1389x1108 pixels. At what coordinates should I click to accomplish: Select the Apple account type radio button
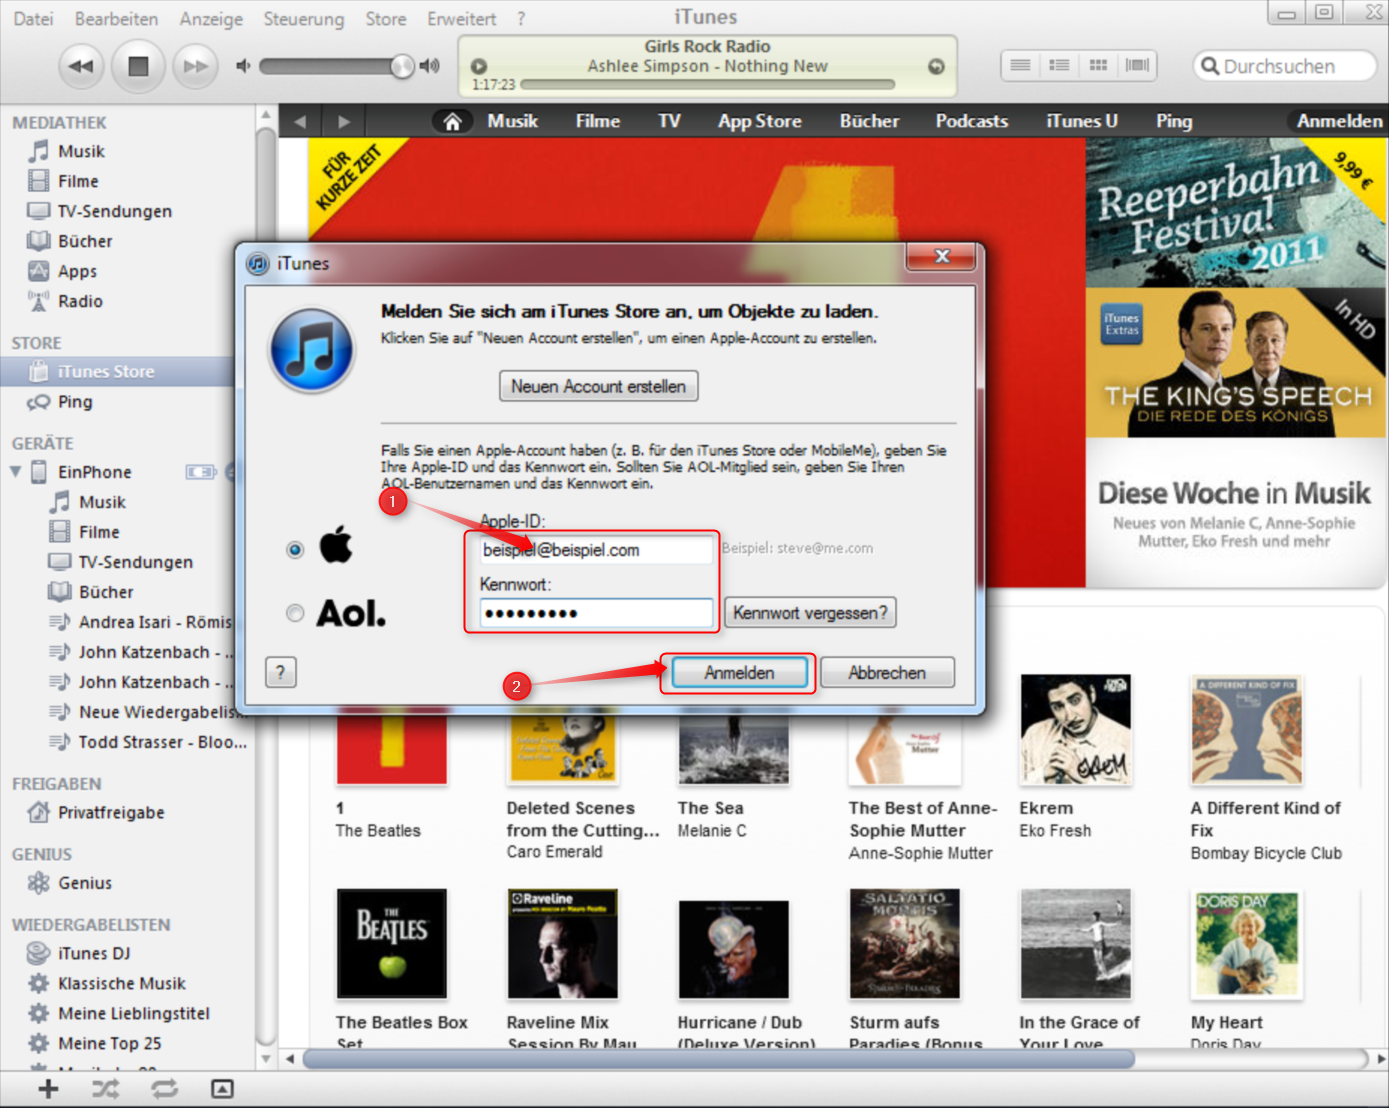pyautogui.click(x=295, y=549)
